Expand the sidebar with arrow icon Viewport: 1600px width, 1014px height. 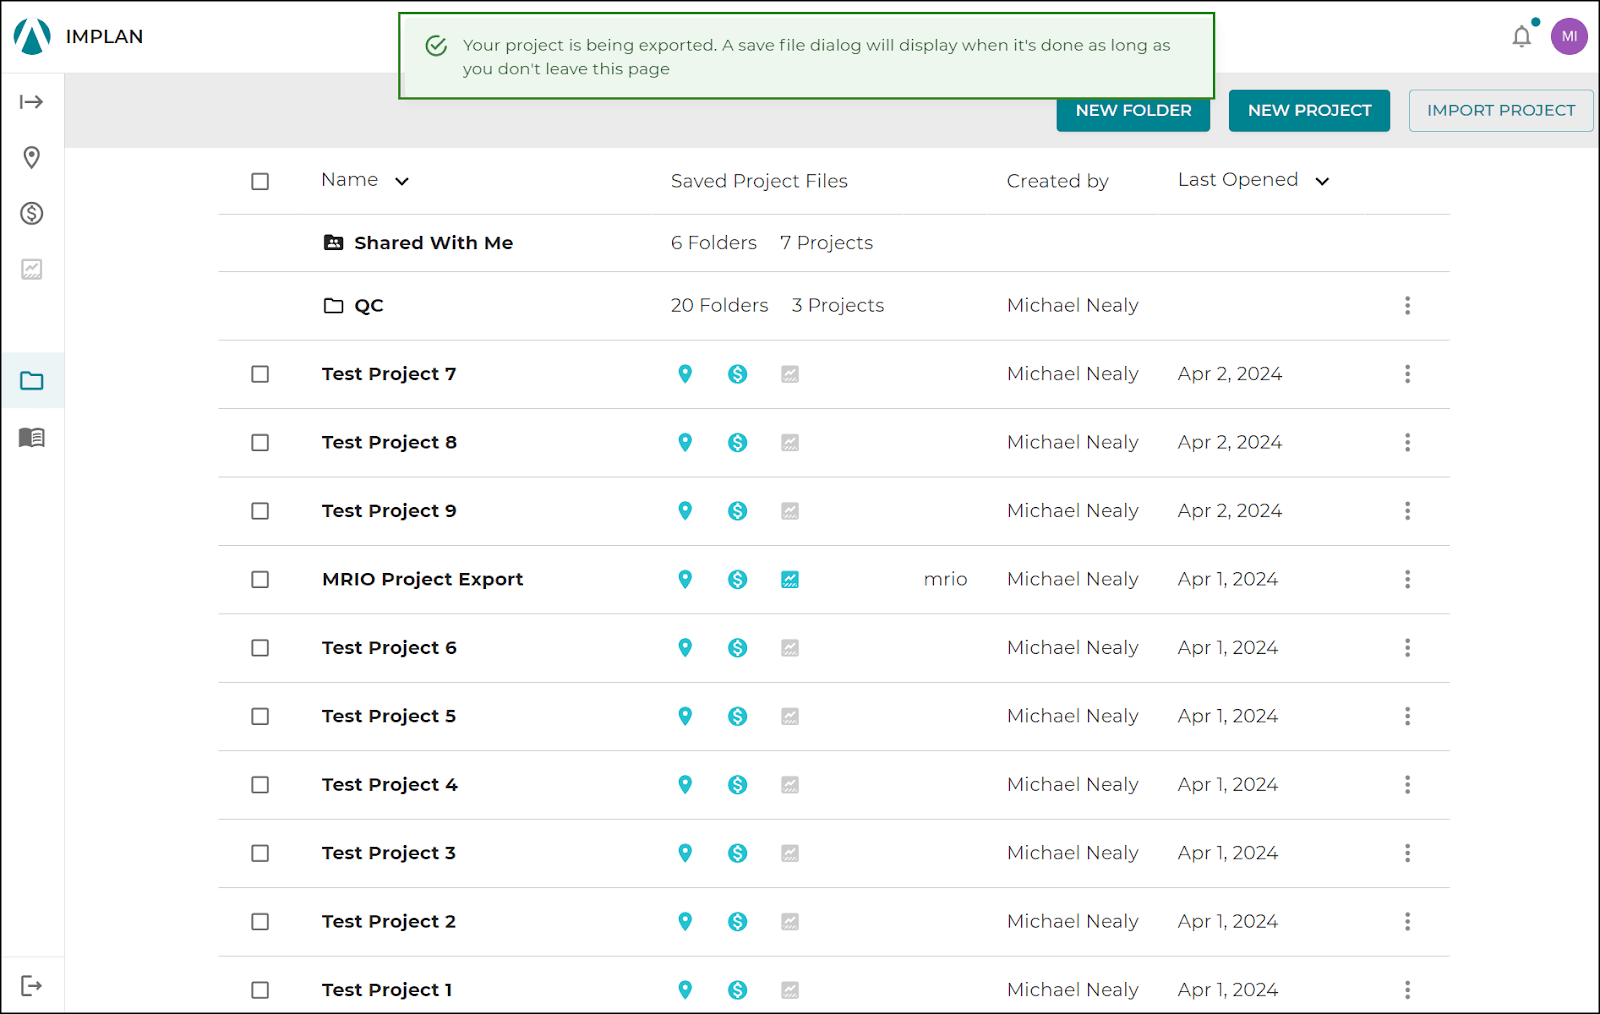point(32,102)
